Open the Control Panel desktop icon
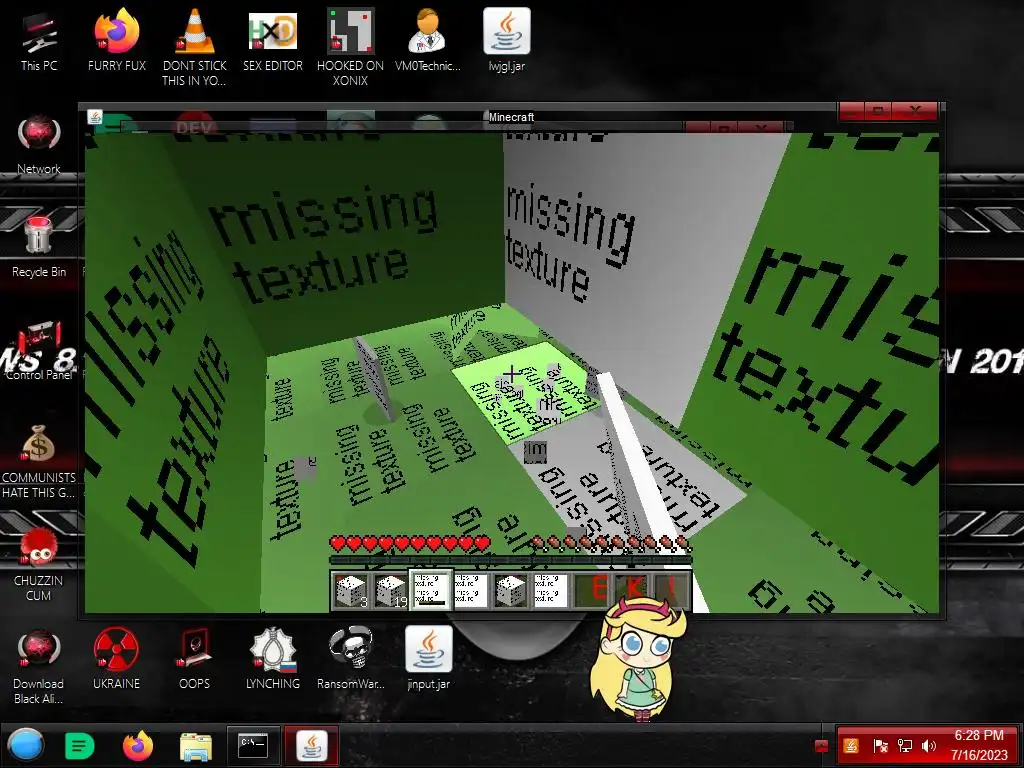 39,350
